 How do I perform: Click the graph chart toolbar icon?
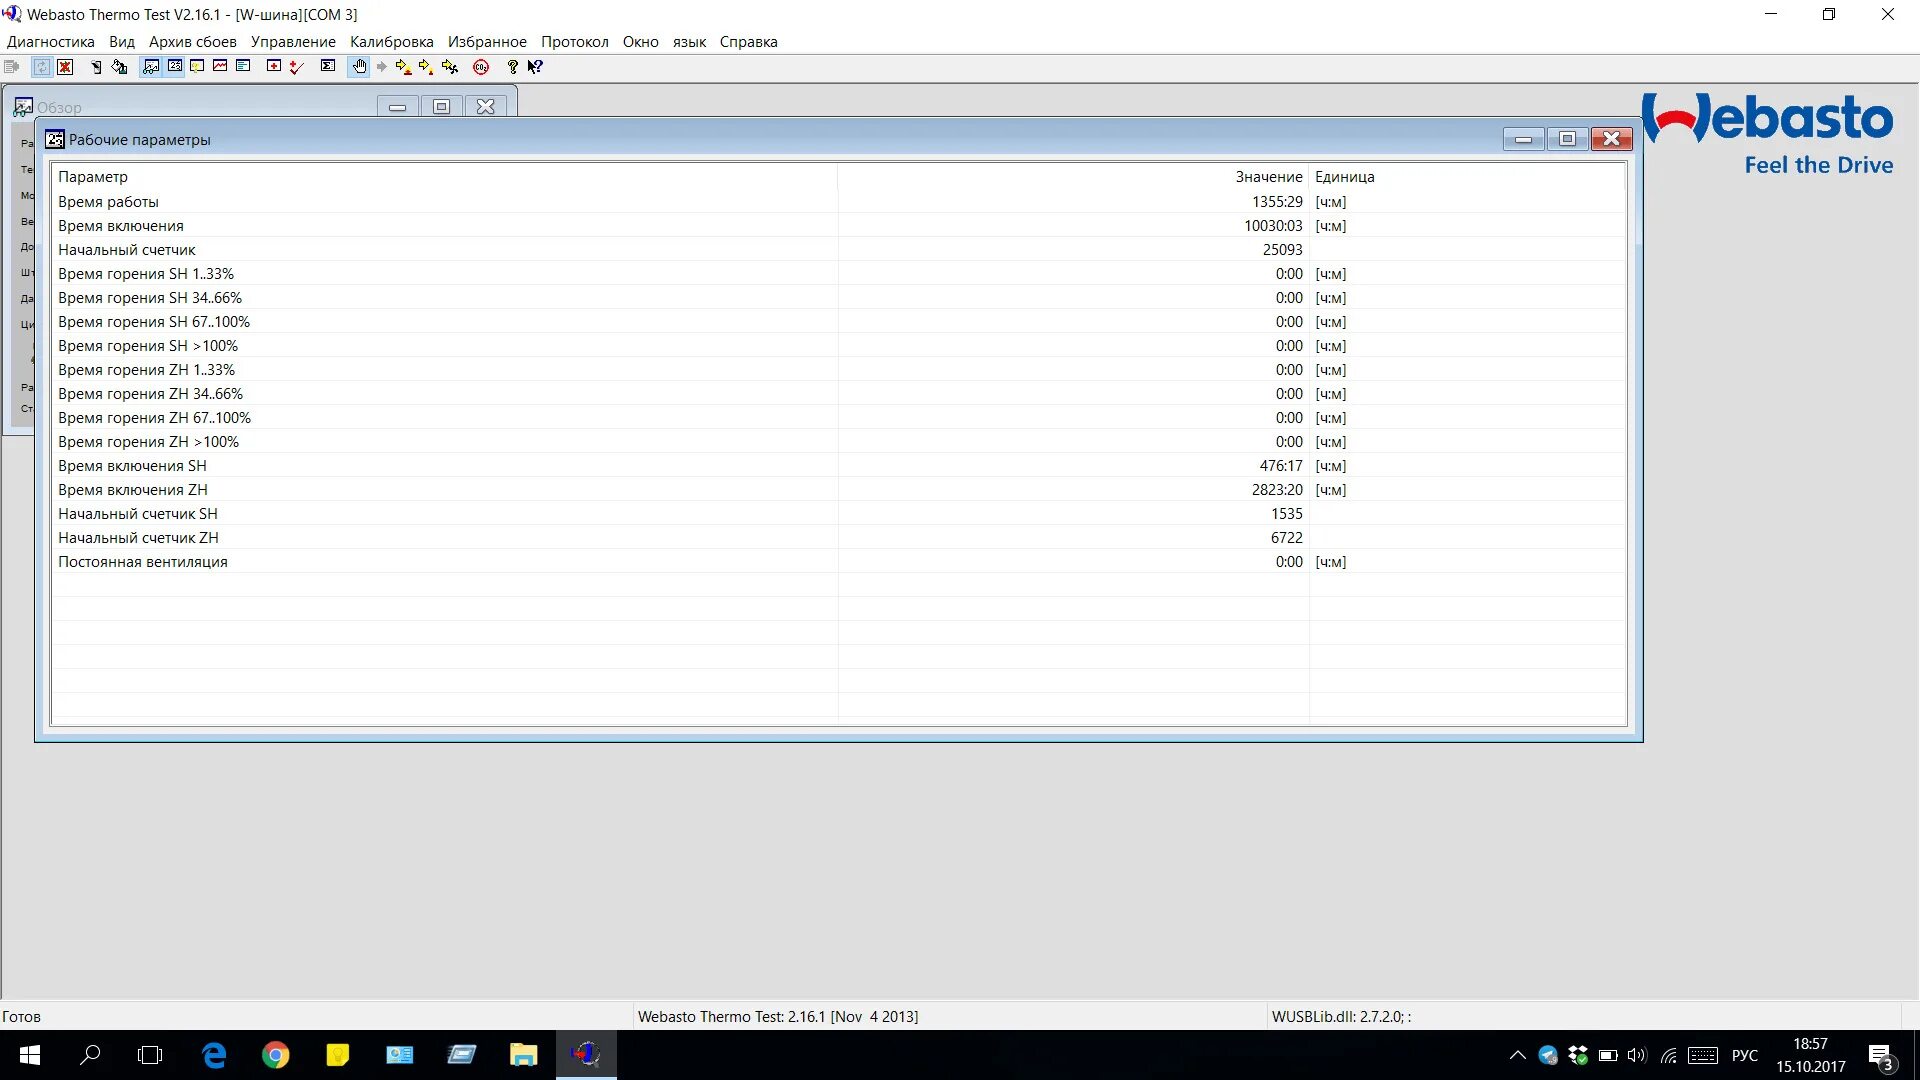(x=220, y=67)
